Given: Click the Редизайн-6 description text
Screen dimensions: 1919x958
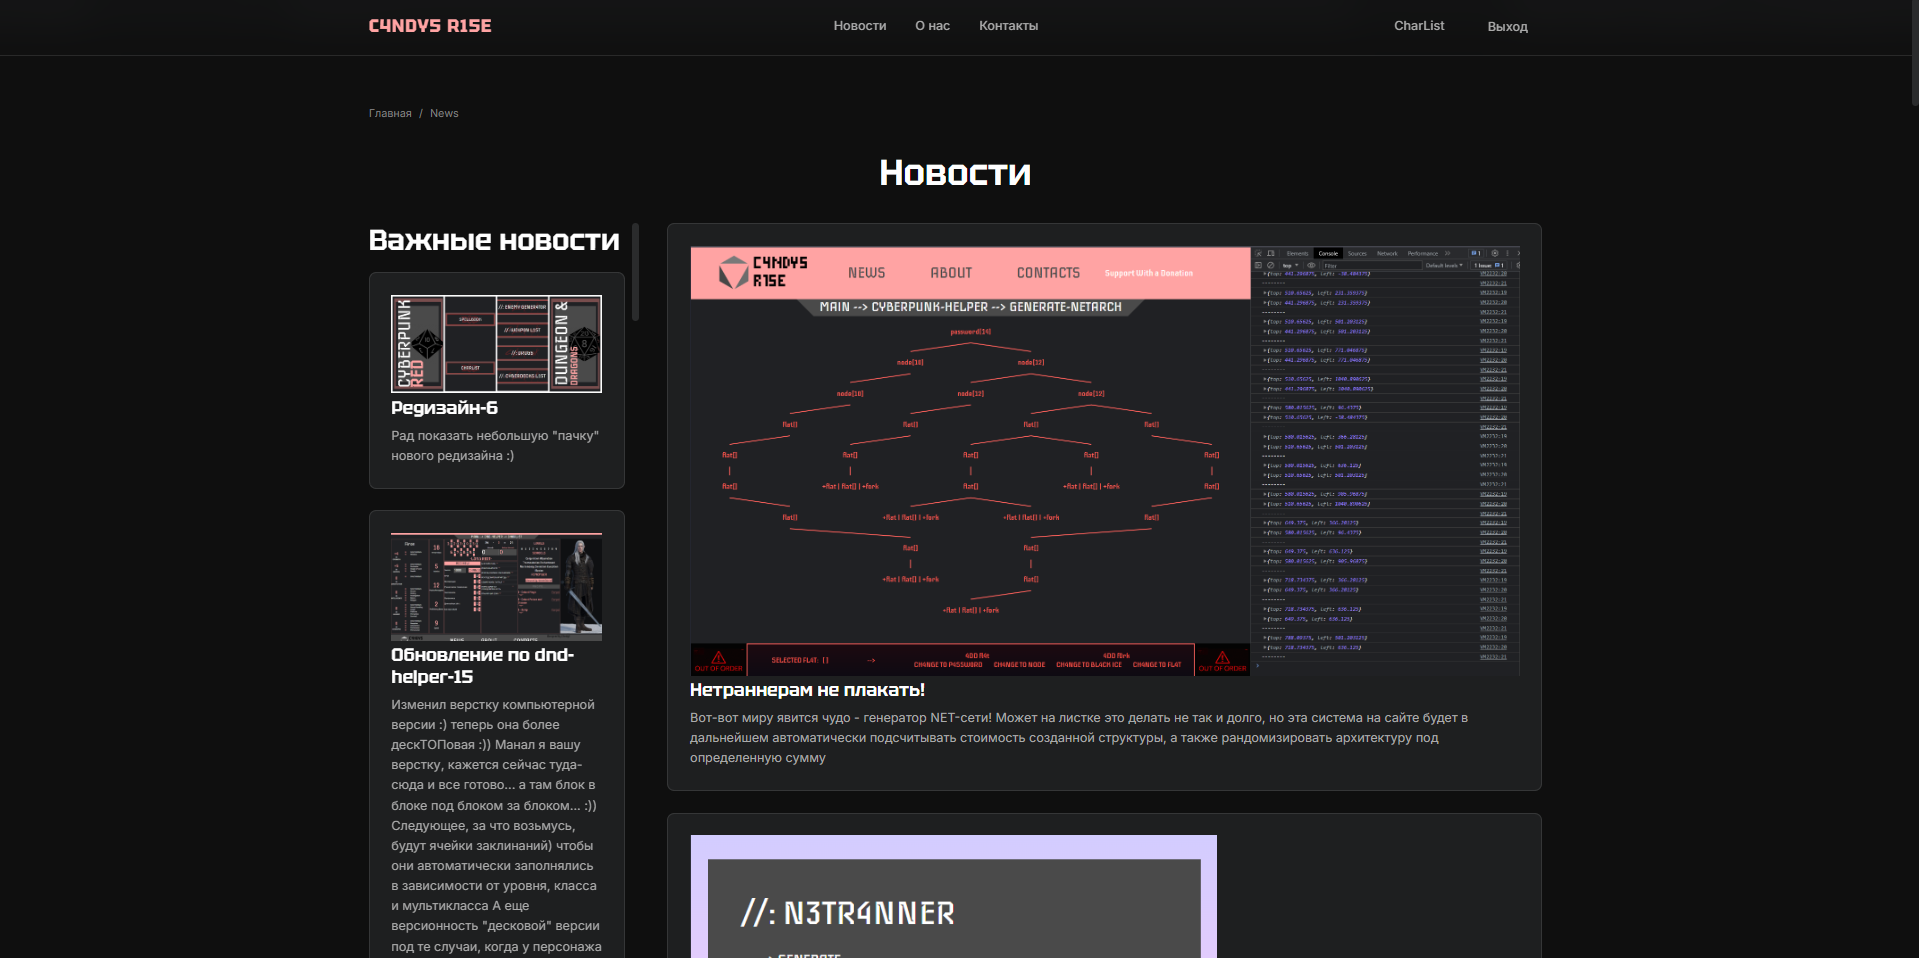Looking at the screenshot, I should [x=495, y=446].
